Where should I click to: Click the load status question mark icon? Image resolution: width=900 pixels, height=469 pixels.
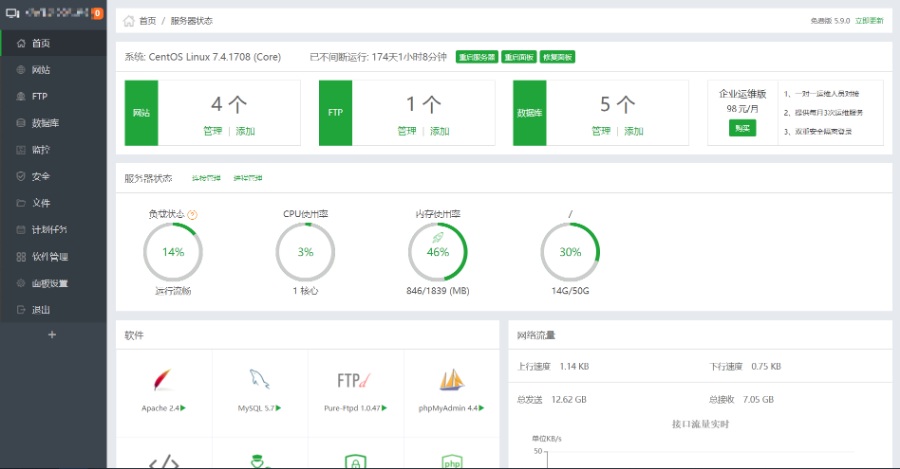click(192, 214)
